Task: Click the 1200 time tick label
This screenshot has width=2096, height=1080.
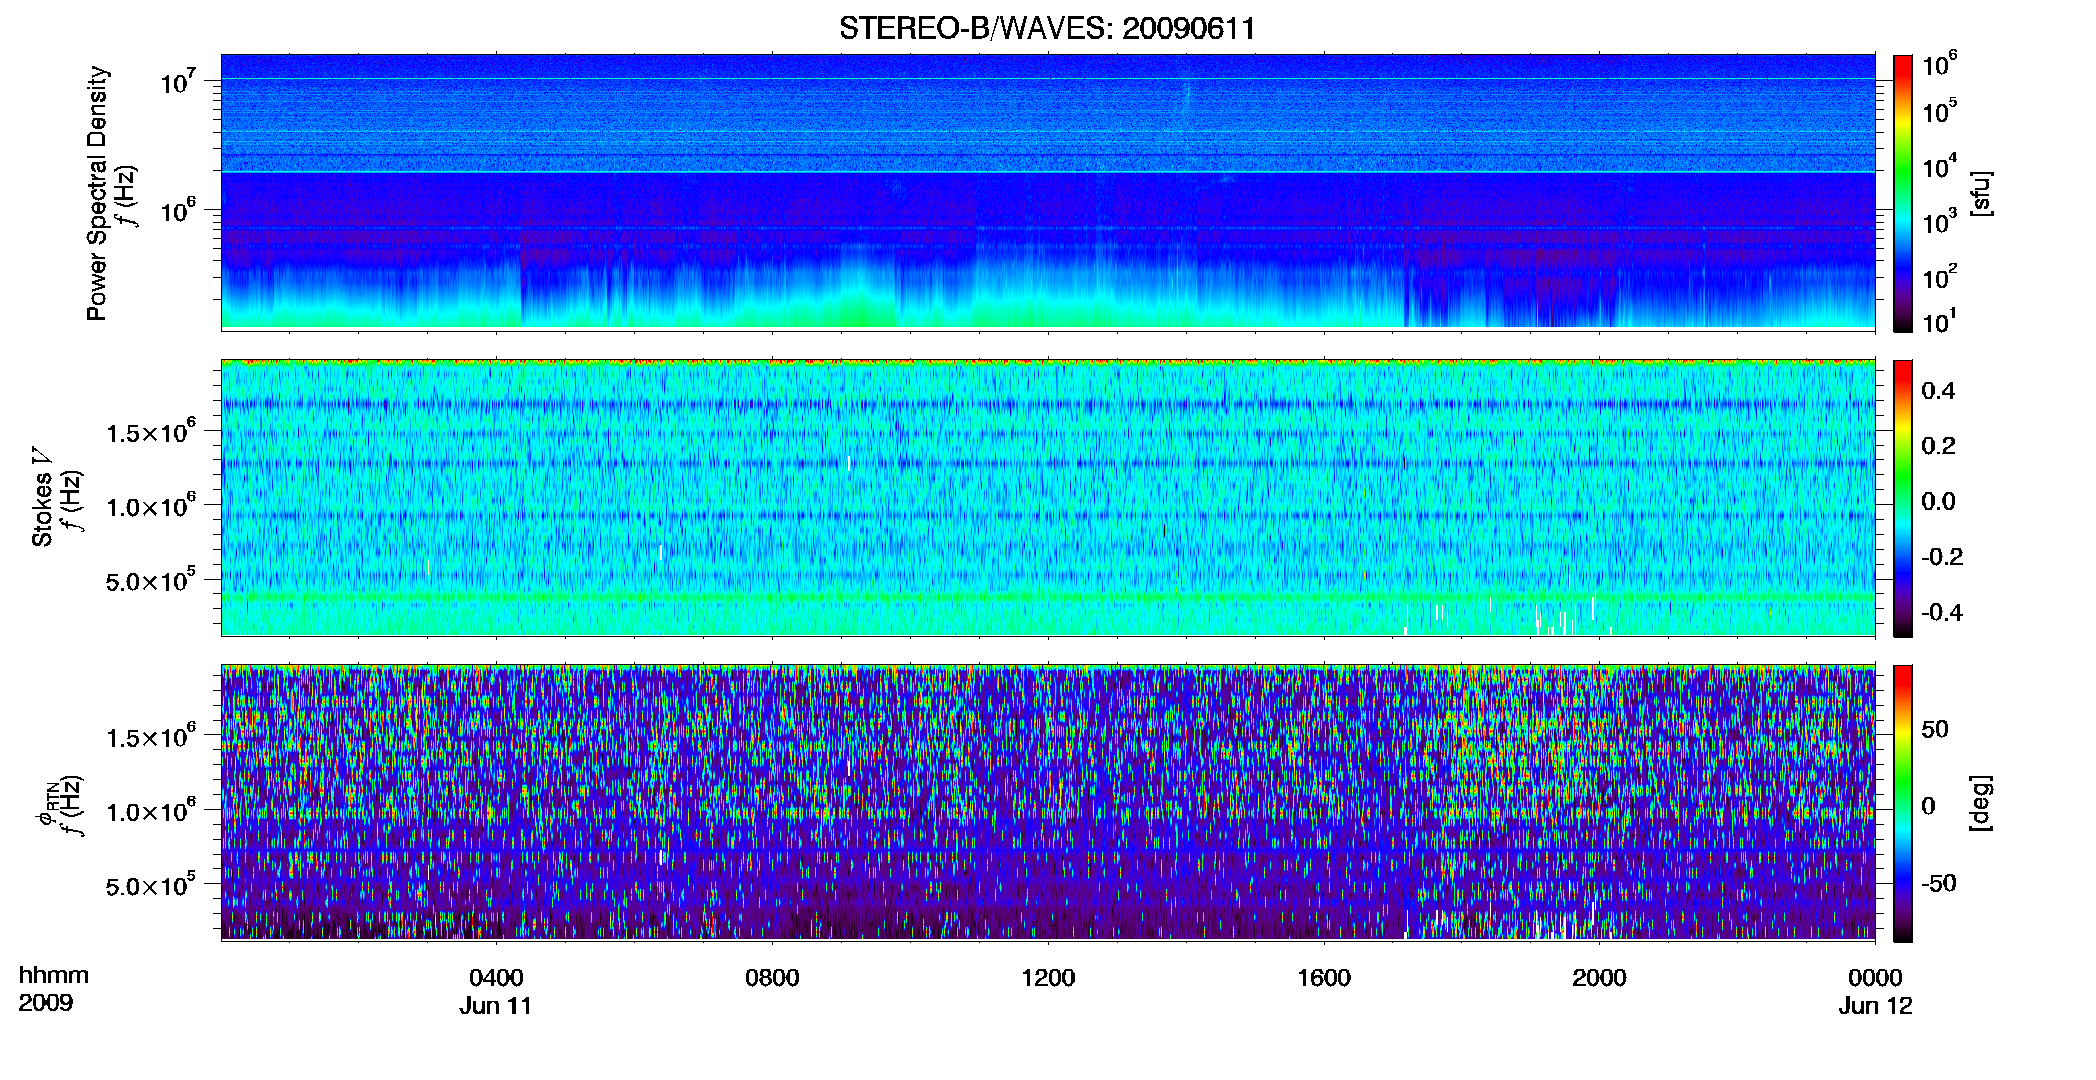Action: pos(1048,977)
